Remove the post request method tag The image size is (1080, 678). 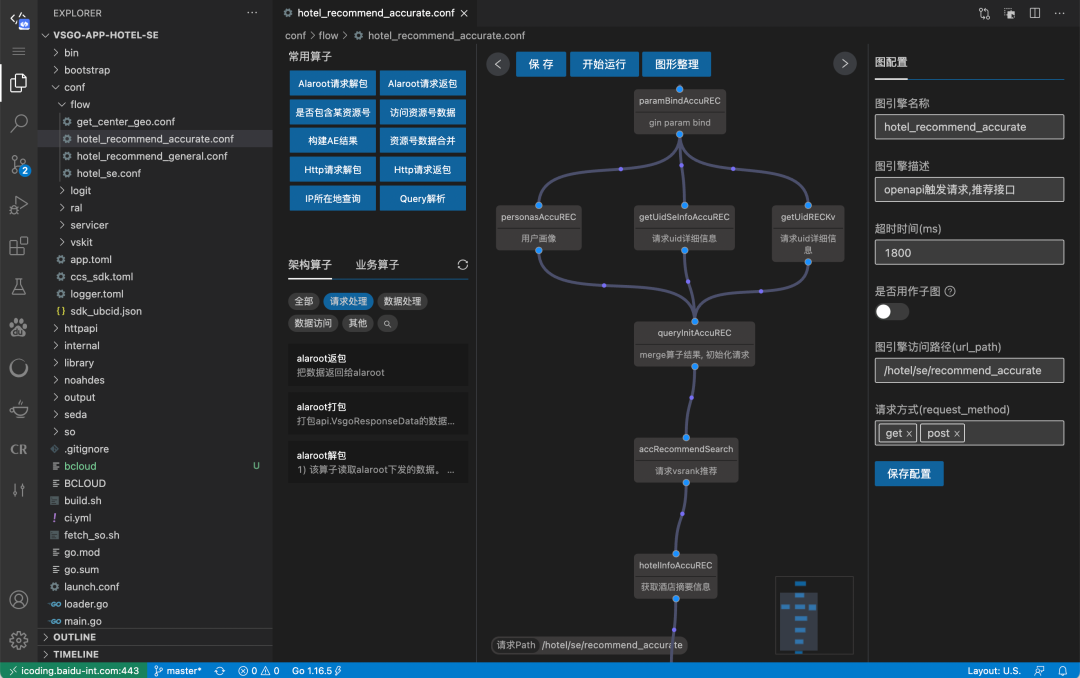tap(956, 433)
